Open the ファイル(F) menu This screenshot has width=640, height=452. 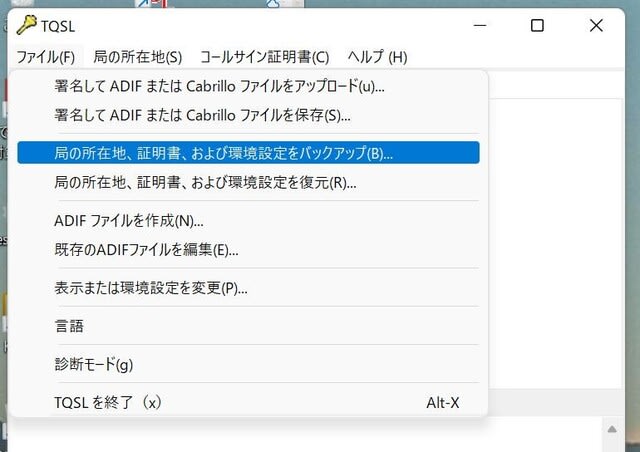point(46,57)
